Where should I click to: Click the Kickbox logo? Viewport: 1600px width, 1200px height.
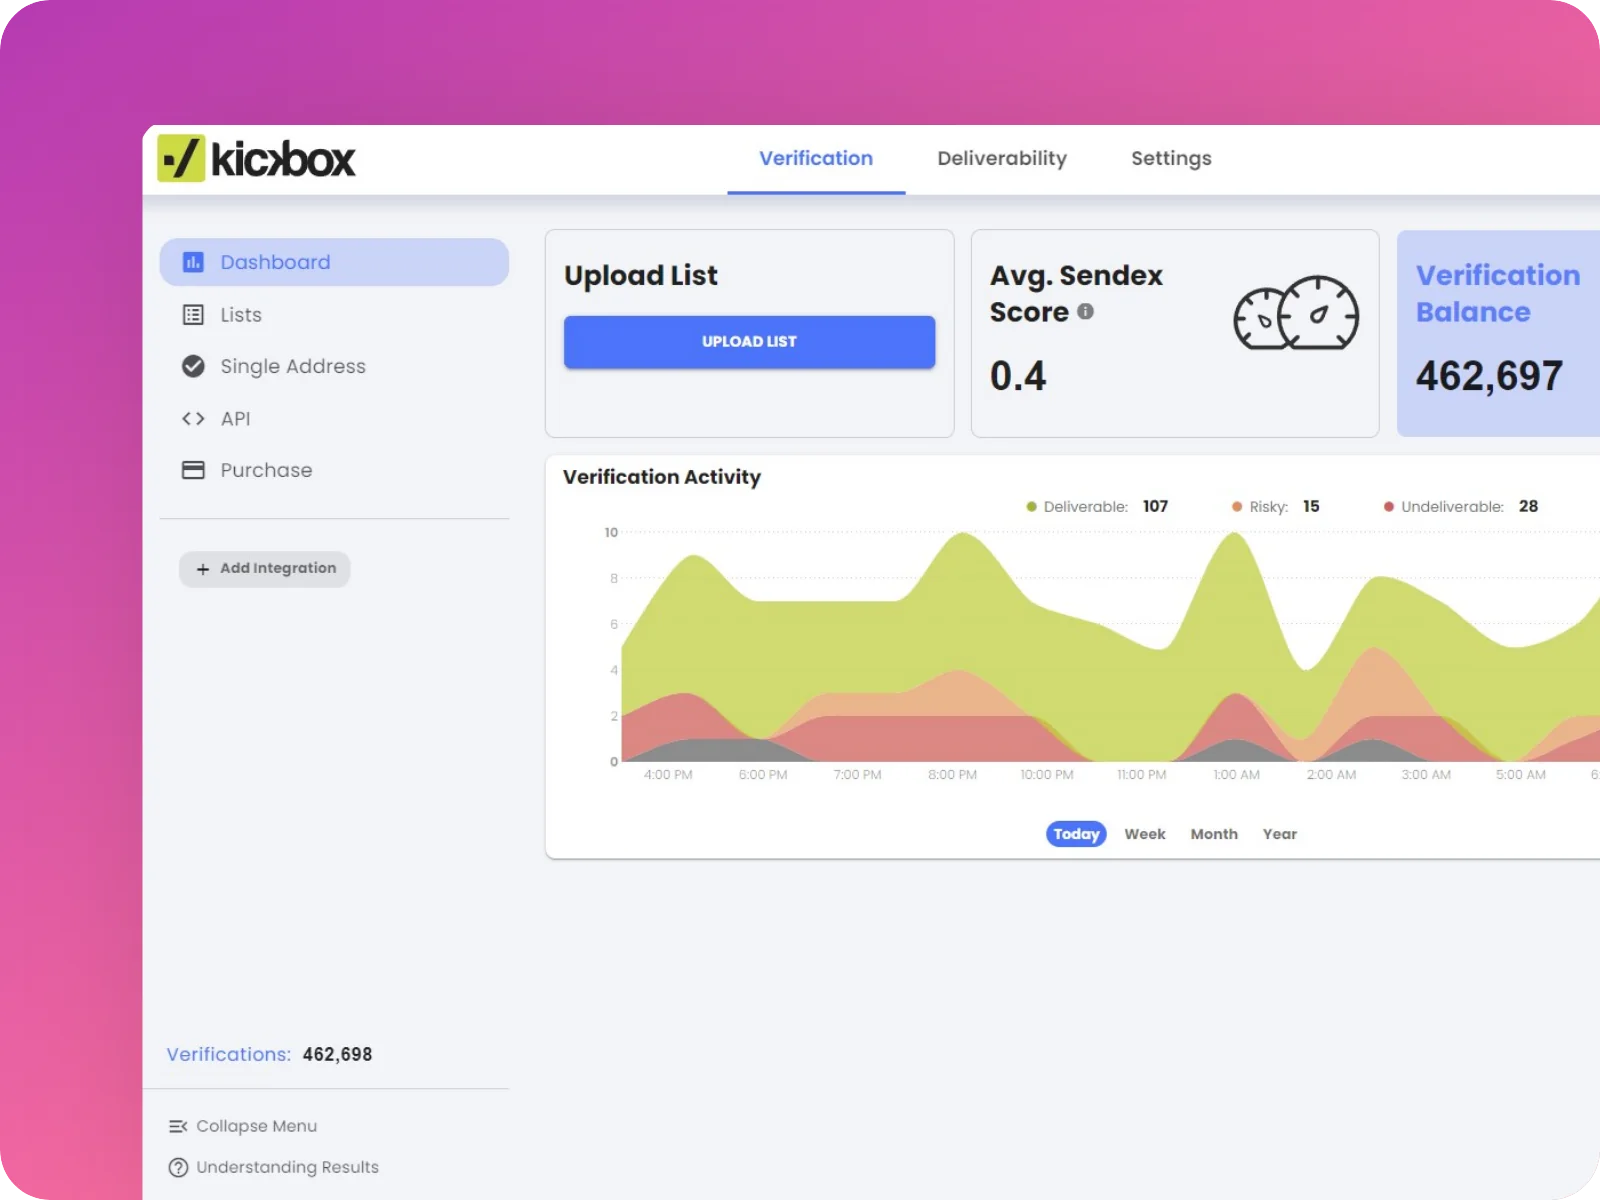pyautogui.click(x=256, y=159)
